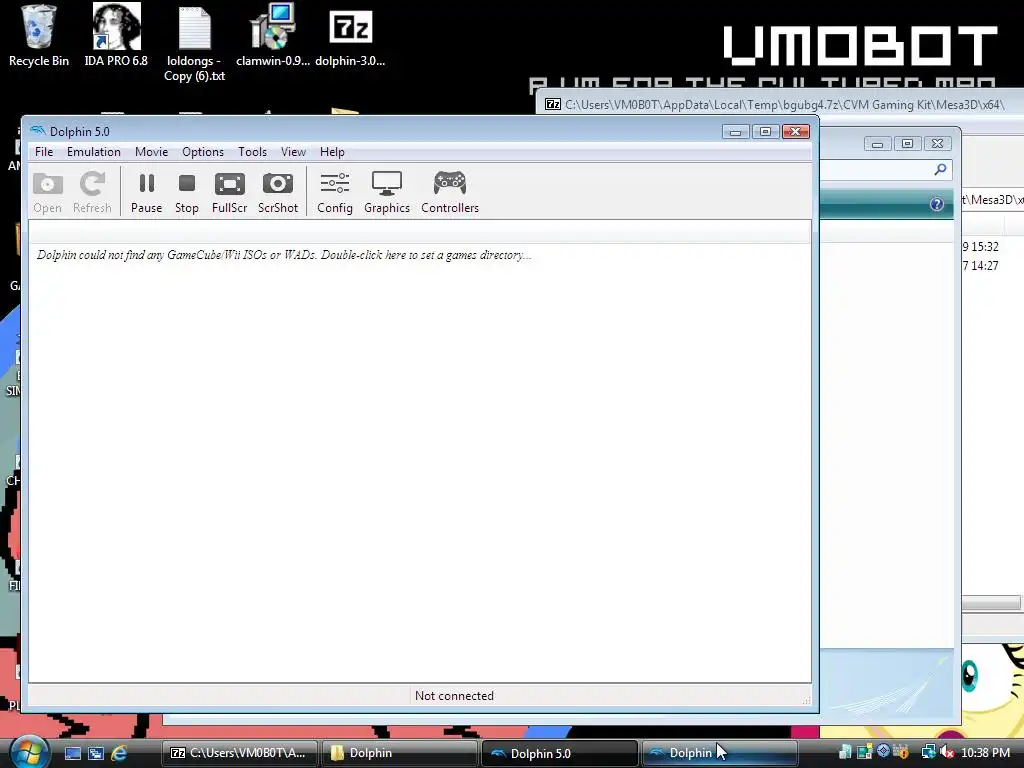Click the horizontal scrollbar in the 7-Zip window
The image size is (1024, 768).
pyautogui.click(x=990, y=603)
